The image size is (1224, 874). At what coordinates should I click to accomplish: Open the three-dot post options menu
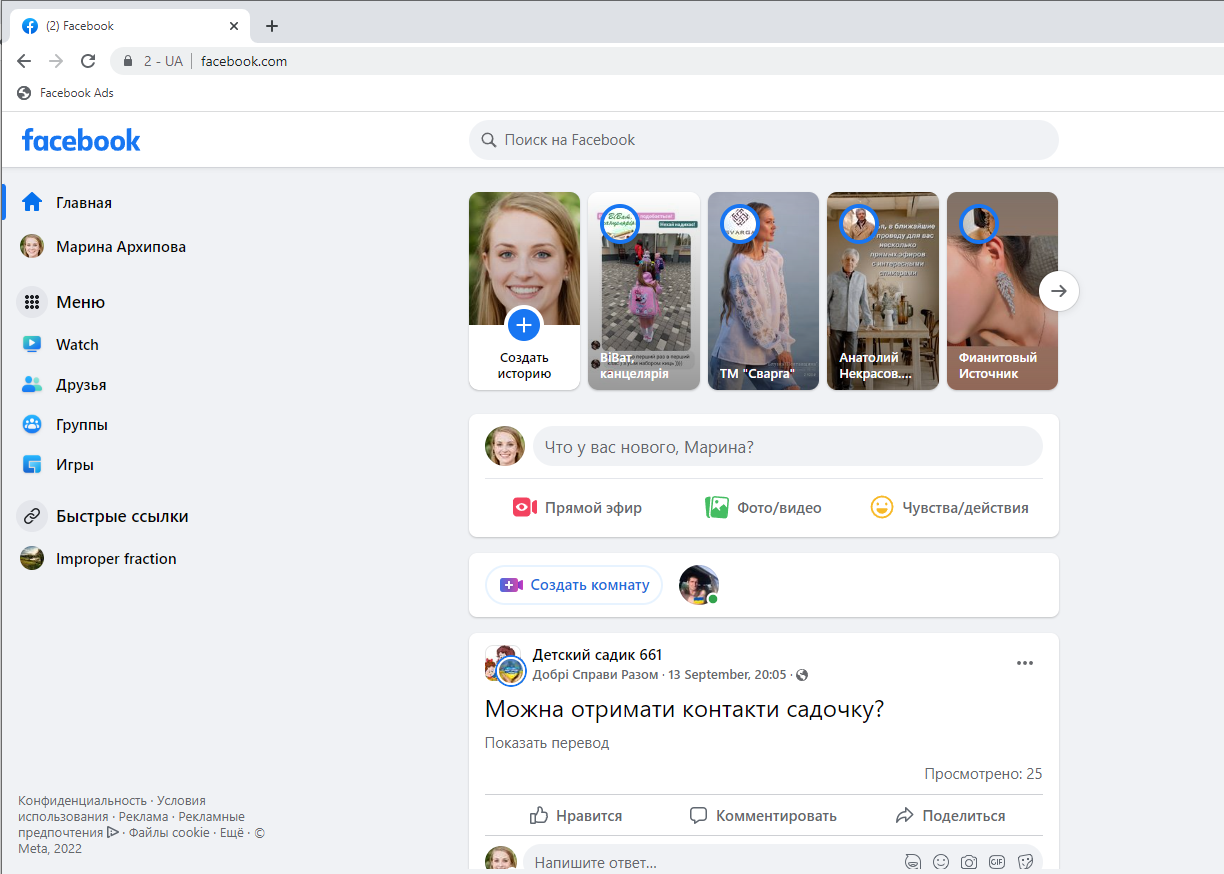pos(1024,663)
